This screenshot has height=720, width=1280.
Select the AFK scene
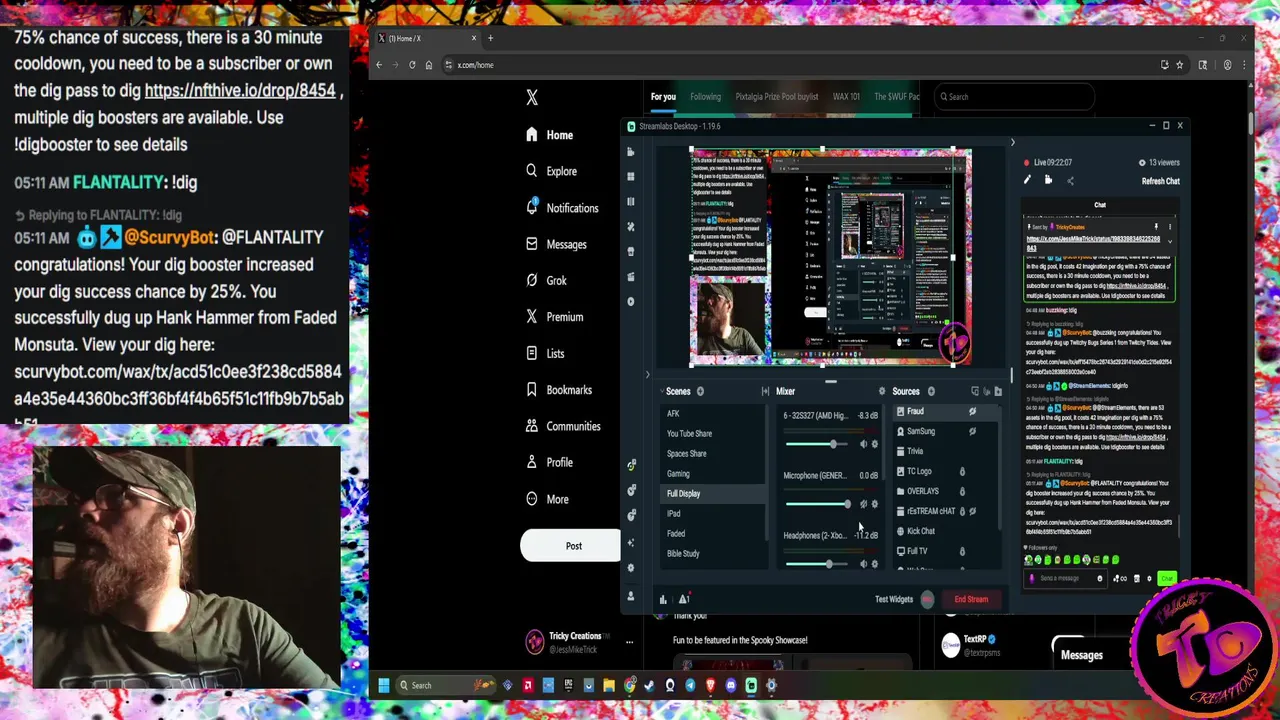[x=713, y=414]
